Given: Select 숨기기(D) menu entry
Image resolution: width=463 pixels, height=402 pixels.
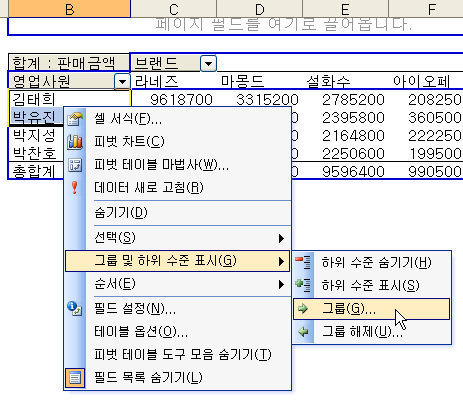Looking at the screenshot, I should (x=178, y=213).
